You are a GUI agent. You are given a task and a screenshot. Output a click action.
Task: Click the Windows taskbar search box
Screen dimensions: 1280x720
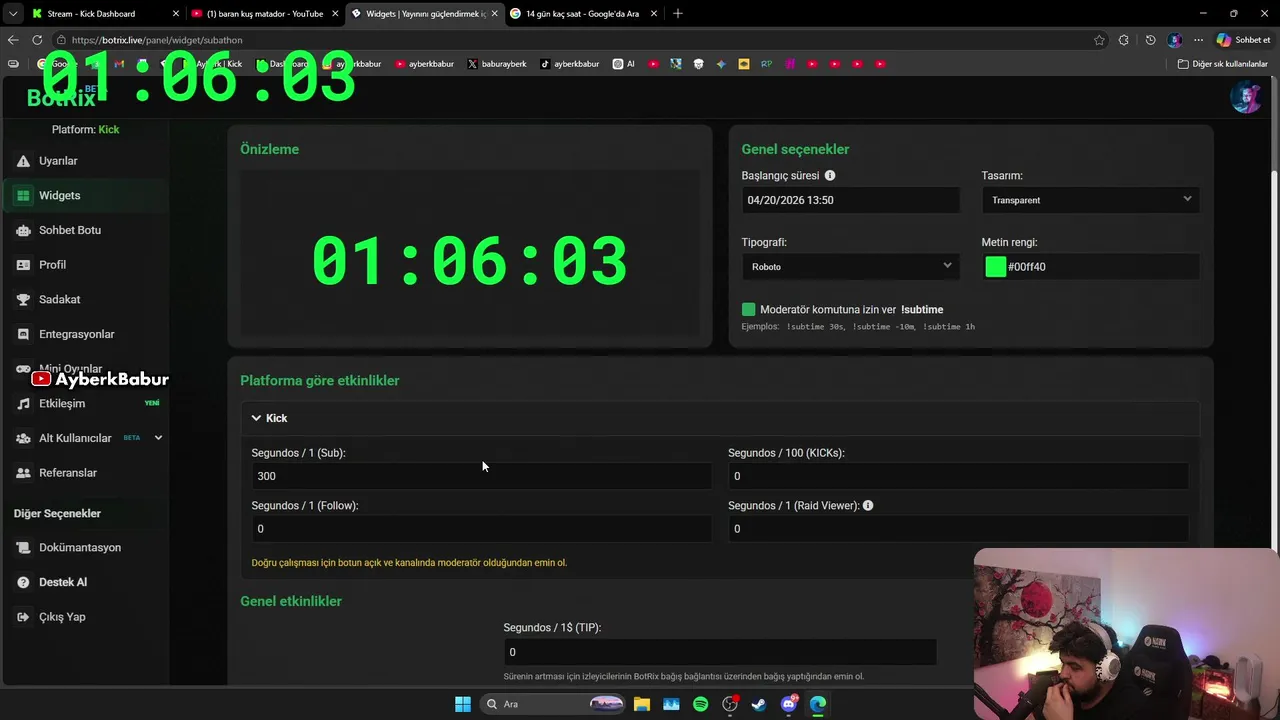(550, 704)
